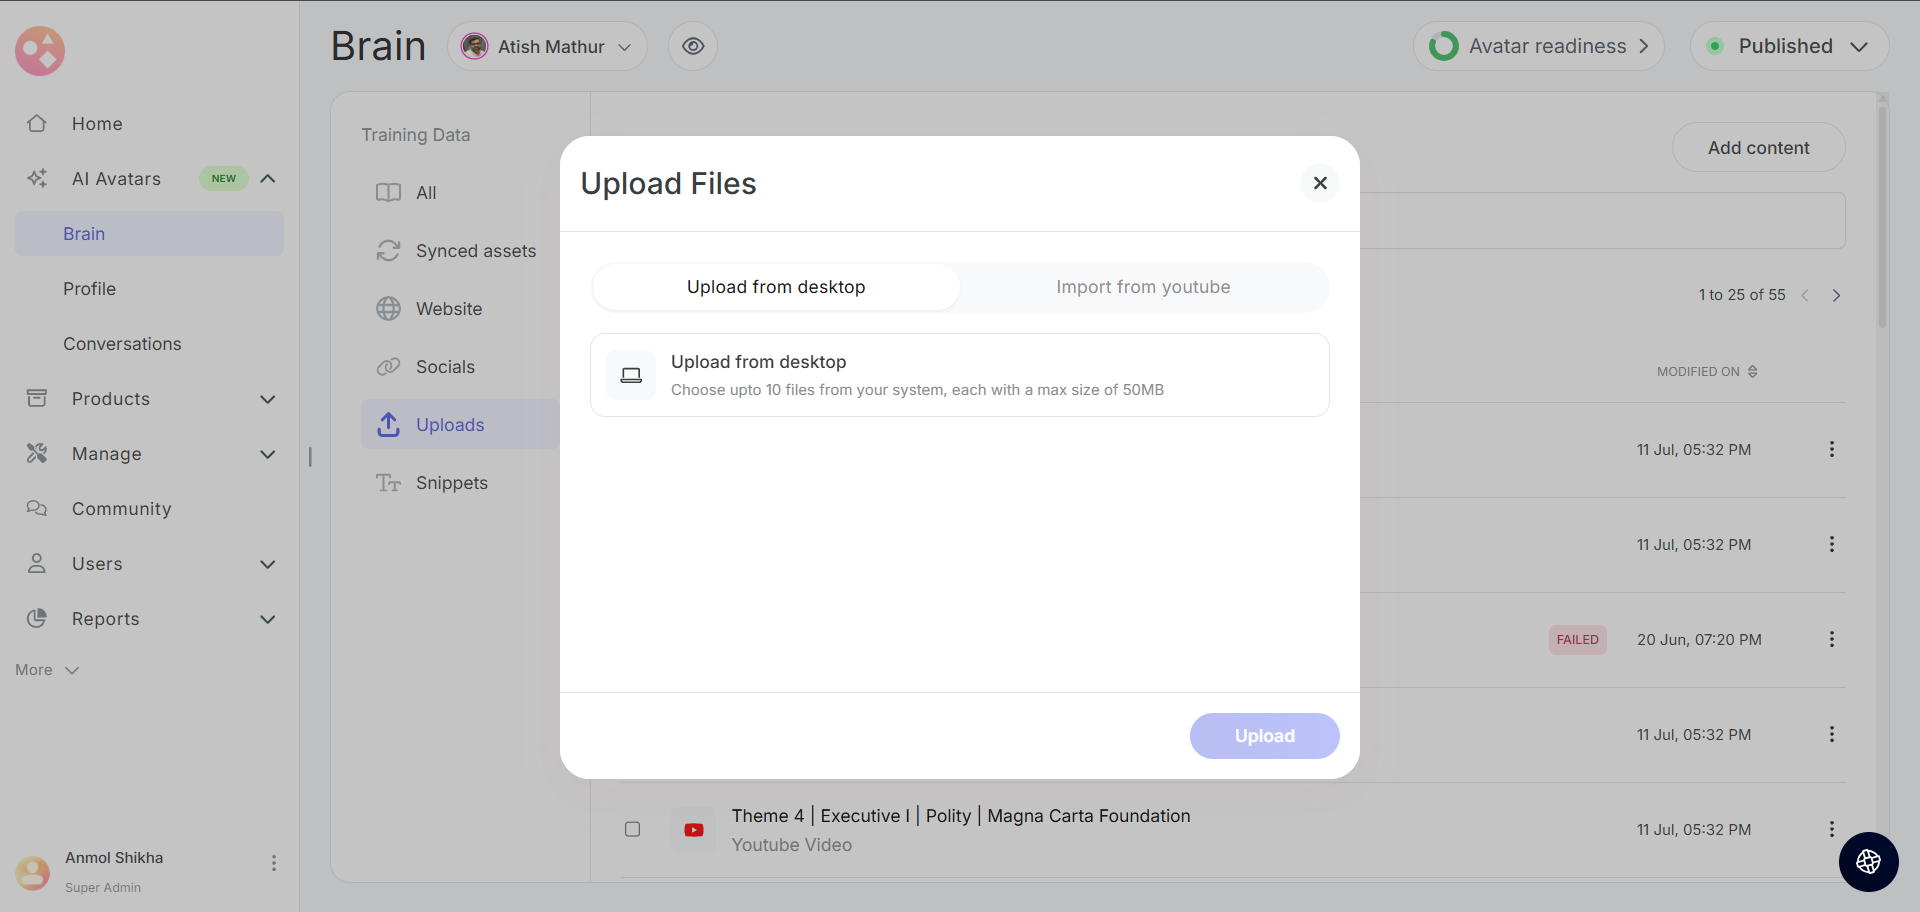Screen dimensions: 1920x912
Task: Select the Theme 4 Executive video checkbox
Action: tap(632, 829)
